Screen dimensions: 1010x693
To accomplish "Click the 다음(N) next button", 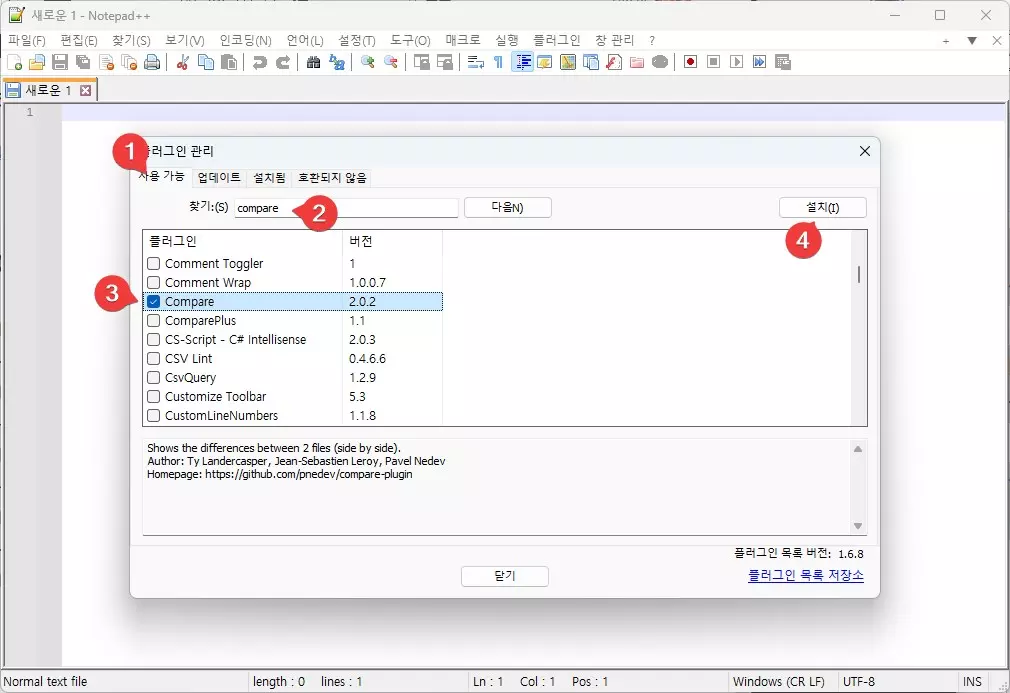I will [x=508, y=207].
